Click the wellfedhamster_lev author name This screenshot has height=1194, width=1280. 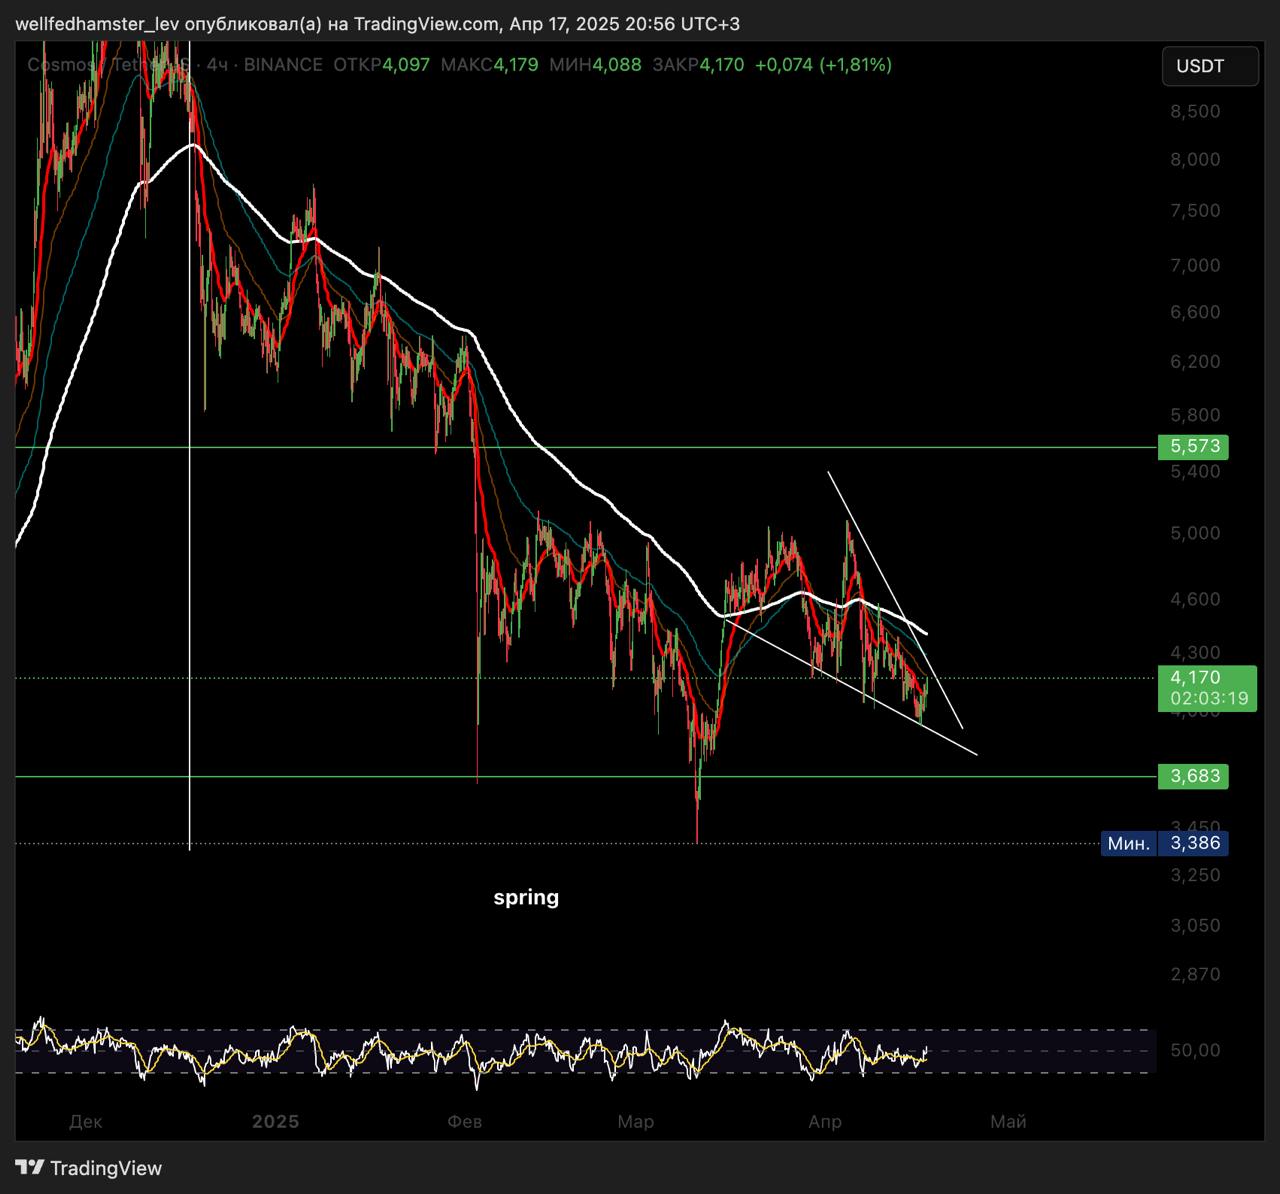pos(97,24)
